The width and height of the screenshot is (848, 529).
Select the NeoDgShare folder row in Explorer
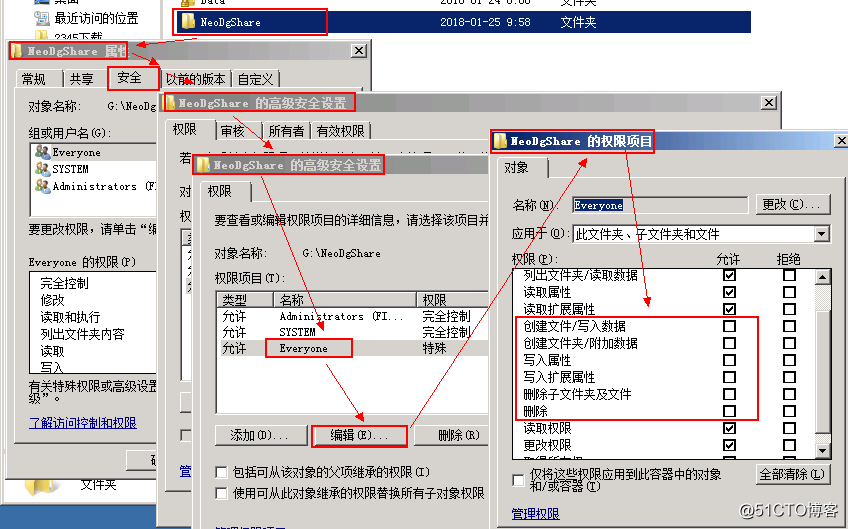pos(464,22)
